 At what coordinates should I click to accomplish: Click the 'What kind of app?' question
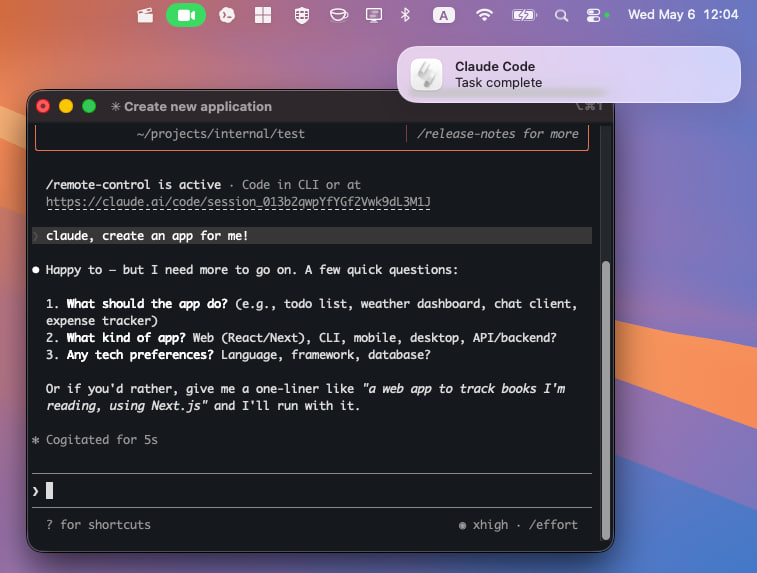126,337
